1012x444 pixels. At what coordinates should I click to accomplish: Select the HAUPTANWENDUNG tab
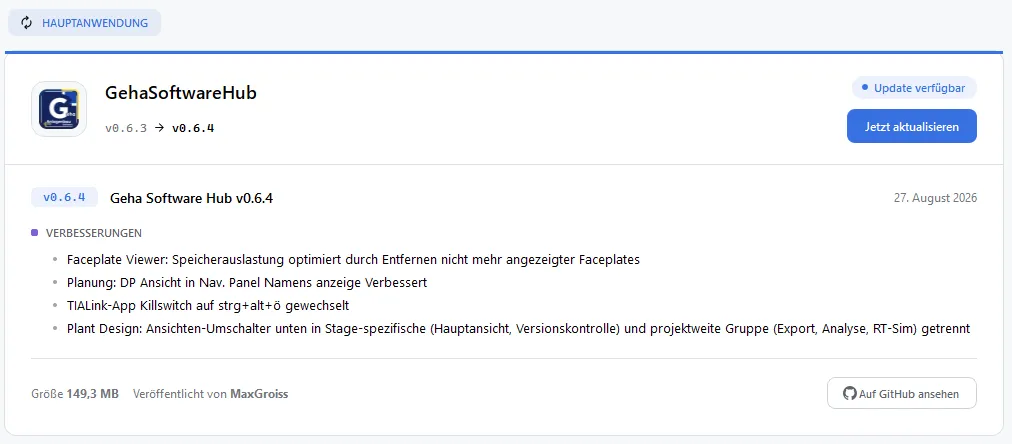[x=85, y=23]
